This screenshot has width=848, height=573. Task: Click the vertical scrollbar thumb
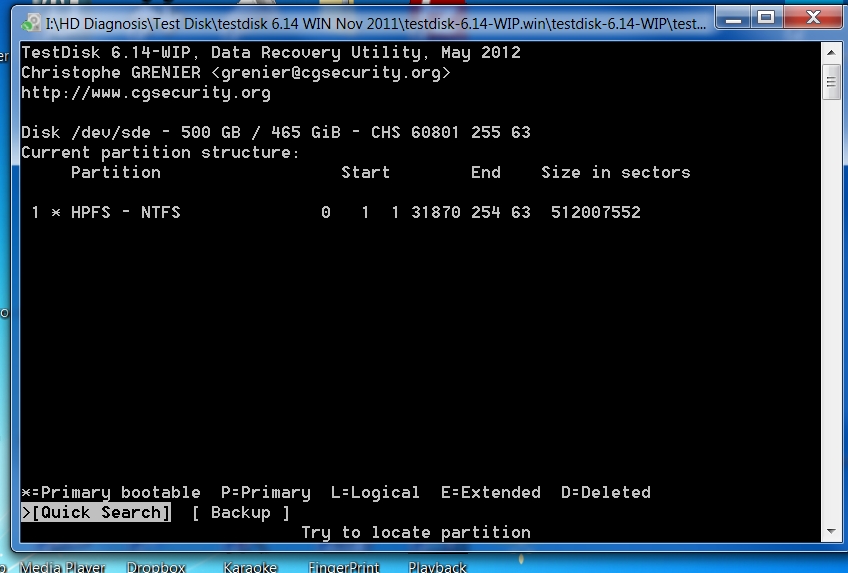[831, 82]
